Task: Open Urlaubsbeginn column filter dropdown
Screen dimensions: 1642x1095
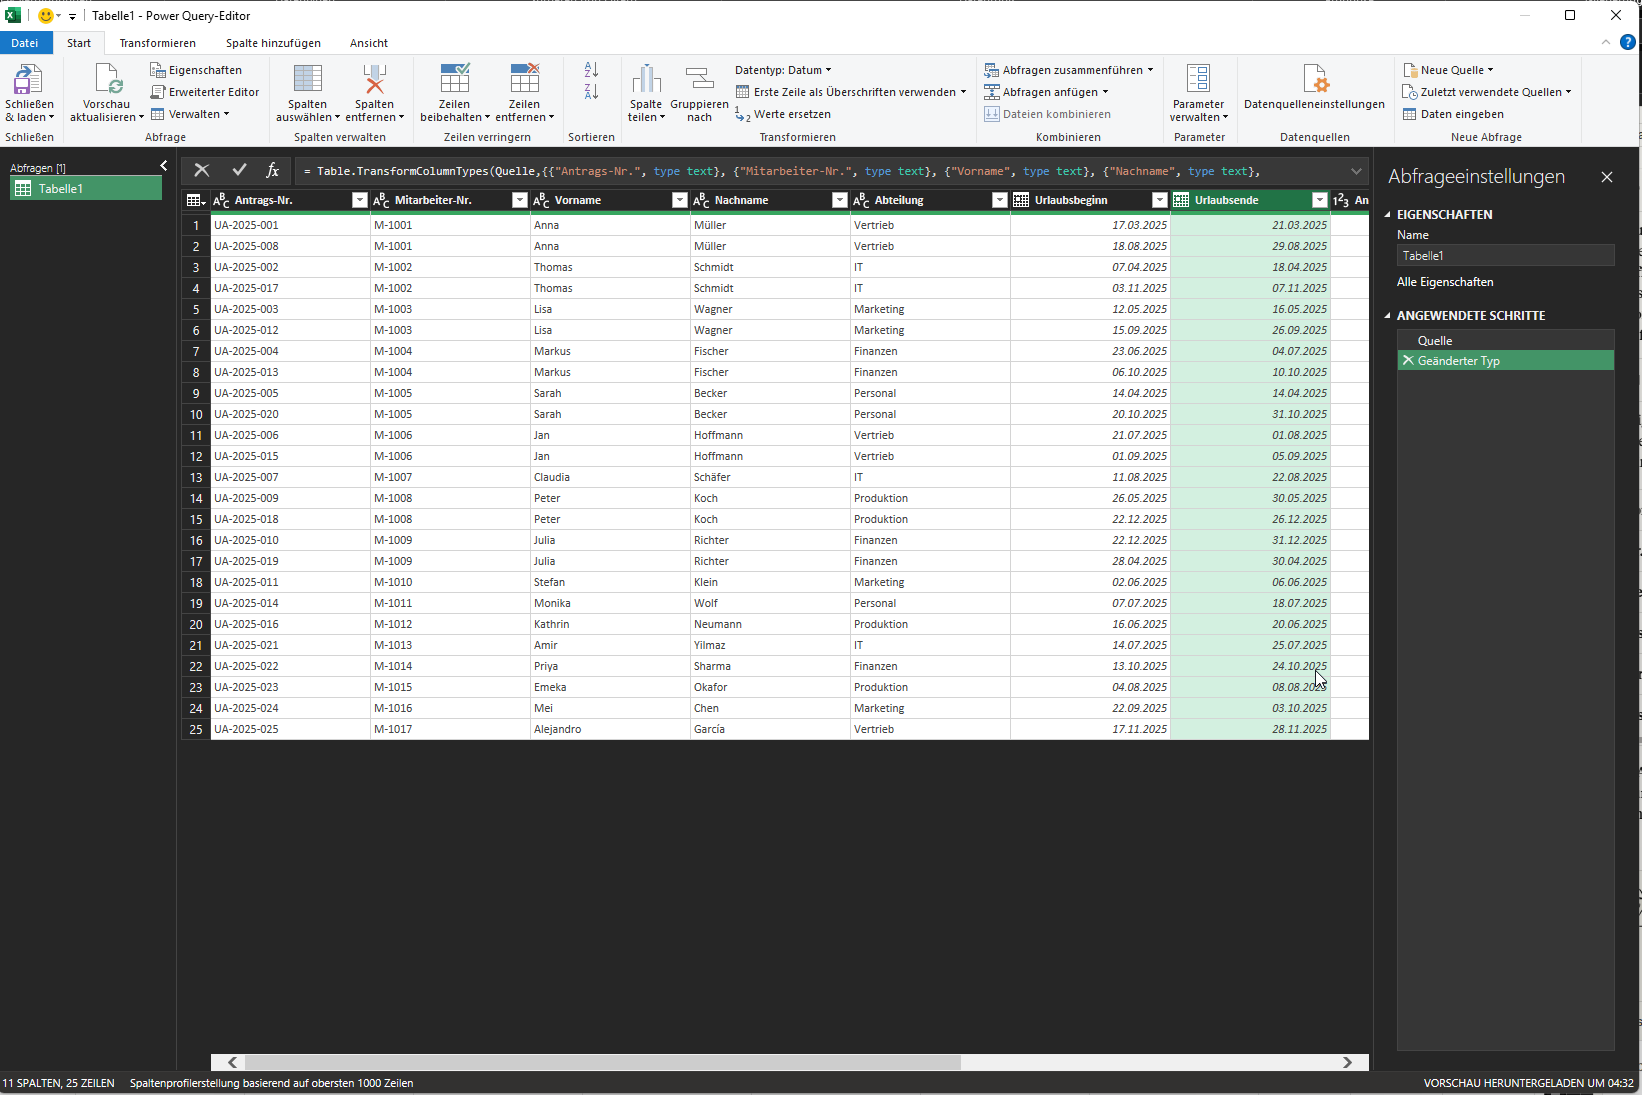Action: 1160,200
